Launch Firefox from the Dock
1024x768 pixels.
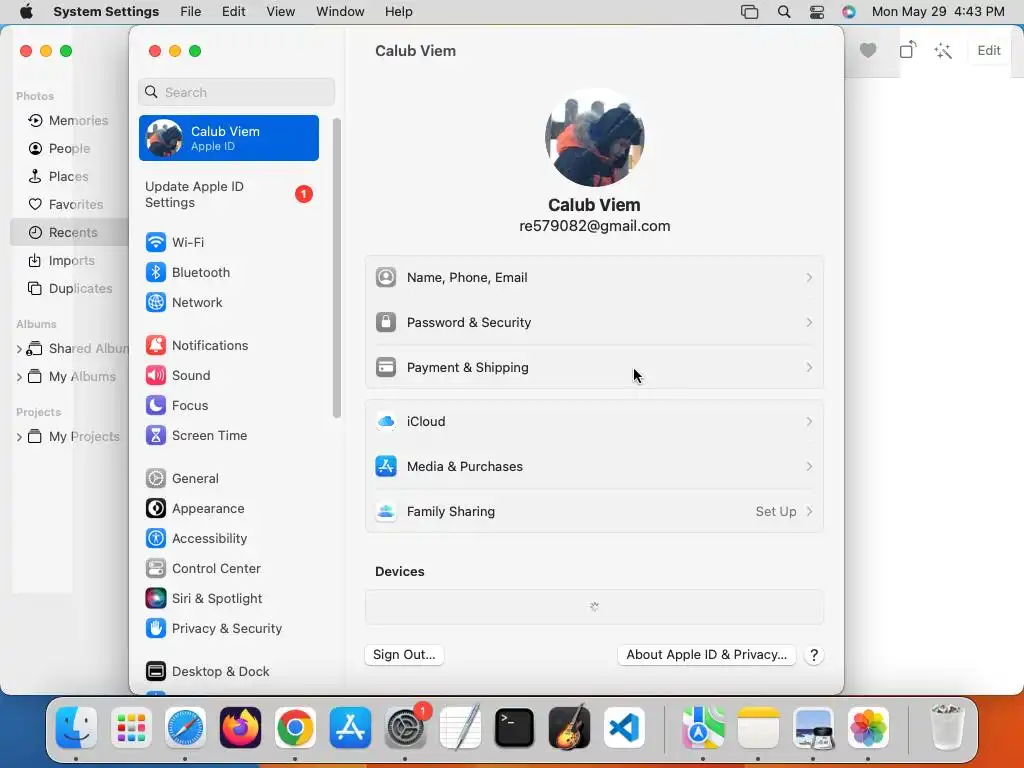pos(240,728)
